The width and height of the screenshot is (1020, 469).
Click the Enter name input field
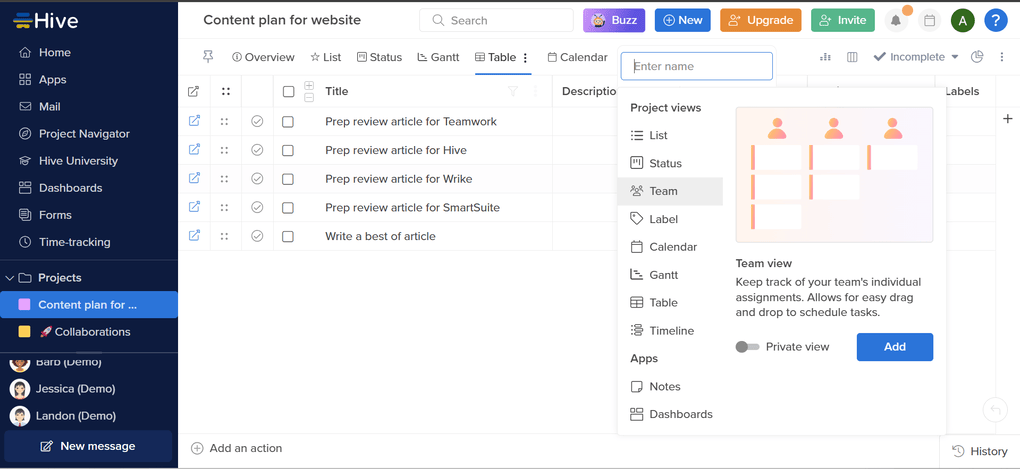click(697, 66)
